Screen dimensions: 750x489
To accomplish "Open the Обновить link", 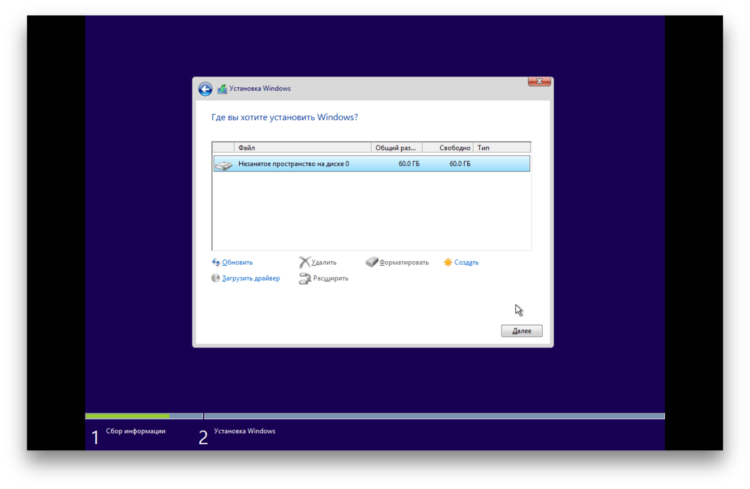I will click(x=237, y=262).
